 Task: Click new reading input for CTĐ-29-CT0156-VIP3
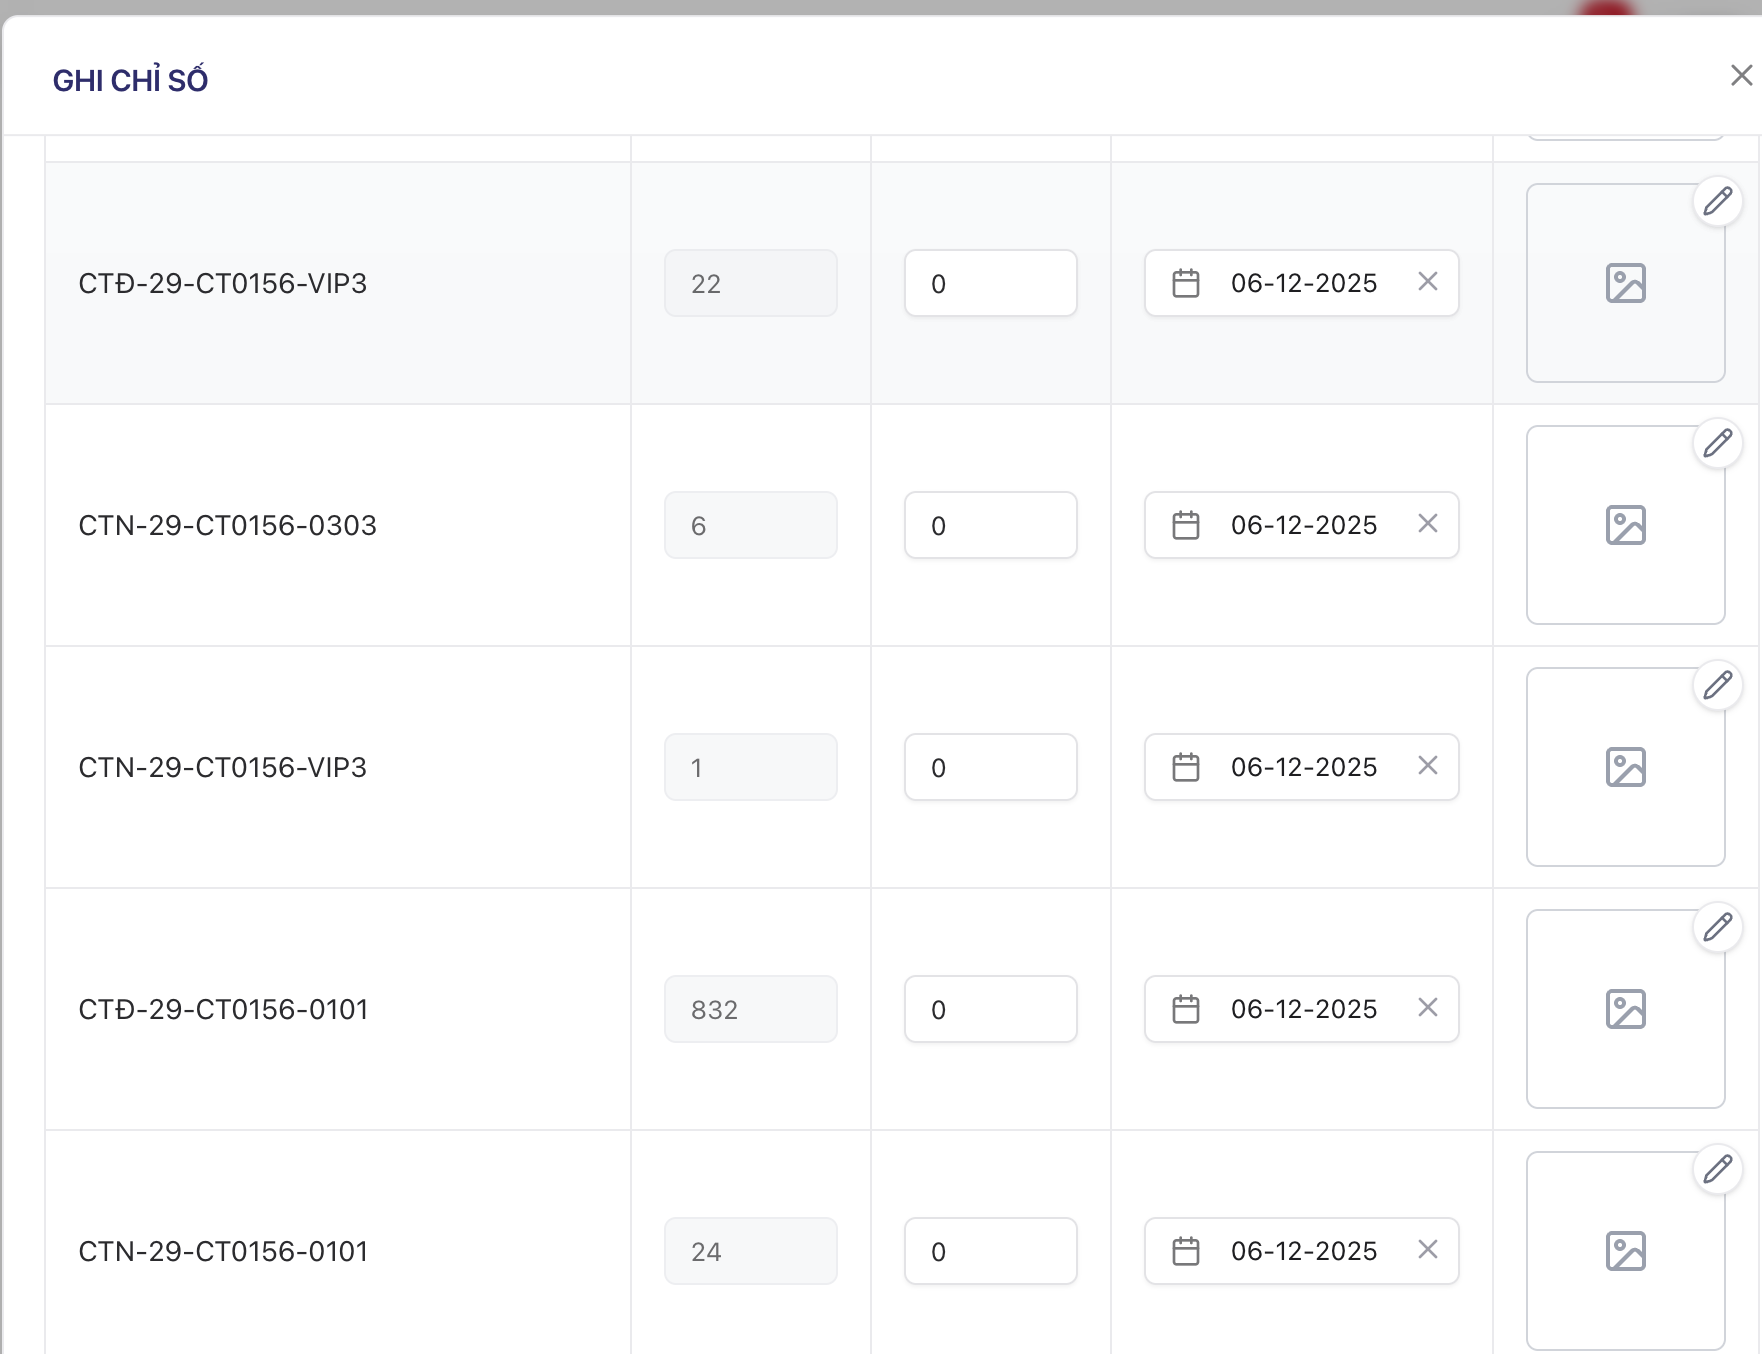click(990, 283)
